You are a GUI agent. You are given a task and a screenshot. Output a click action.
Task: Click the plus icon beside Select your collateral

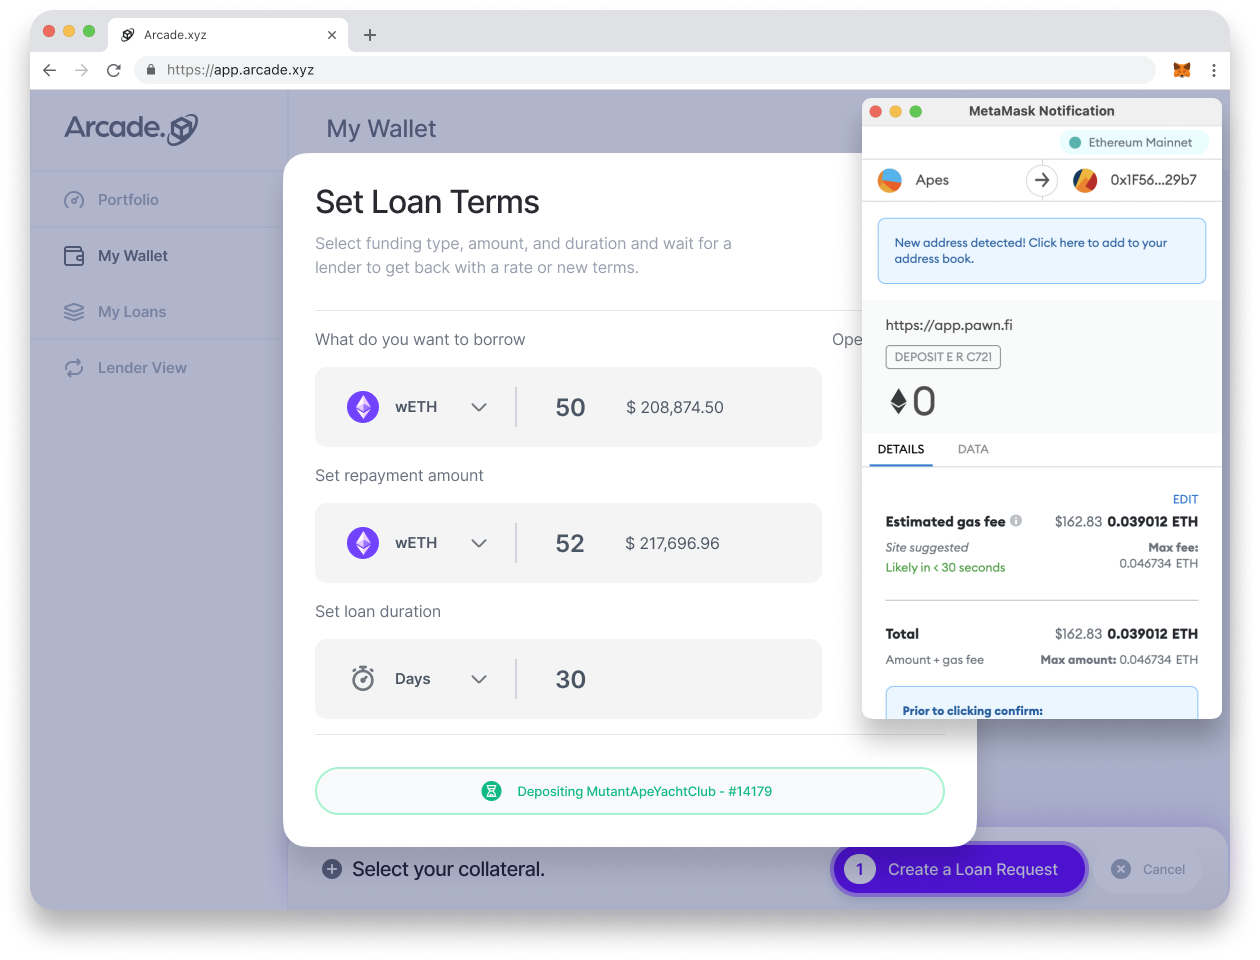coord(332,870)
